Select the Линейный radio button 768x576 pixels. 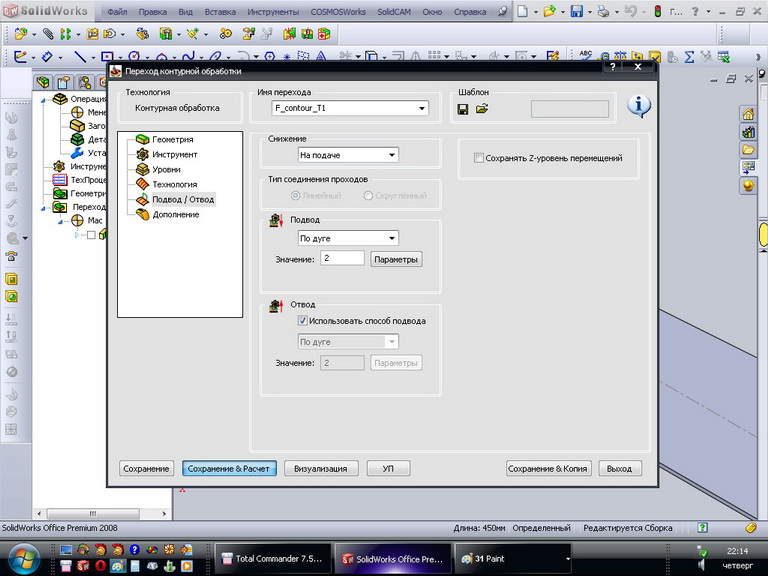[x=295, y=195]
